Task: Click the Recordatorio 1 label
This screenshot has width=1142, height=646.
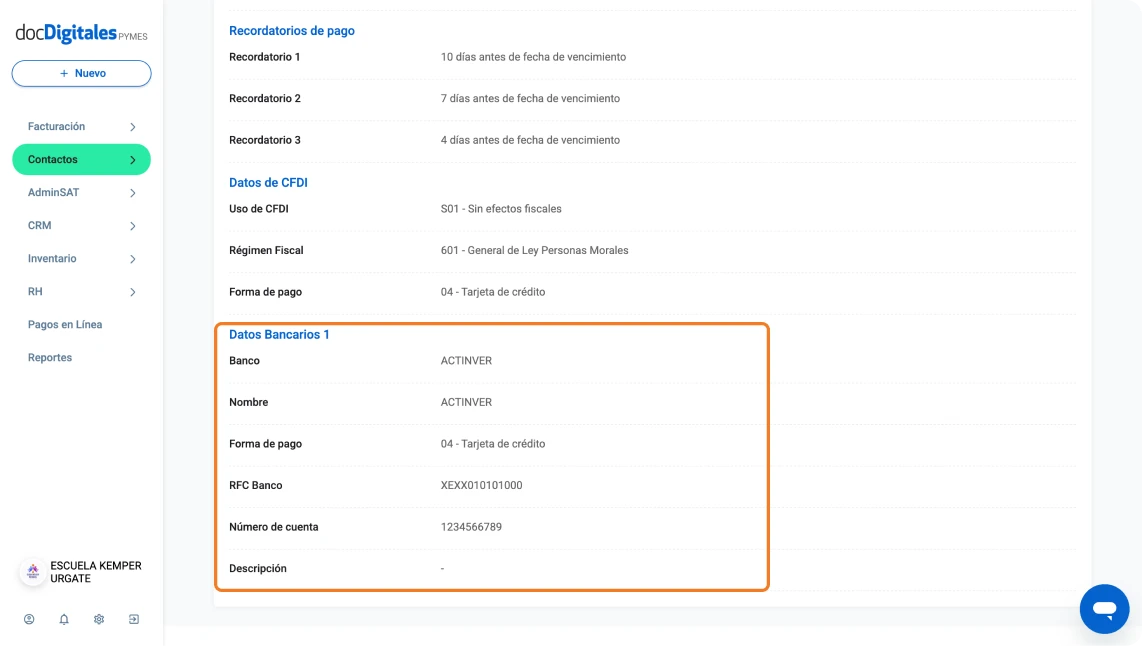Action: [264, 57]
